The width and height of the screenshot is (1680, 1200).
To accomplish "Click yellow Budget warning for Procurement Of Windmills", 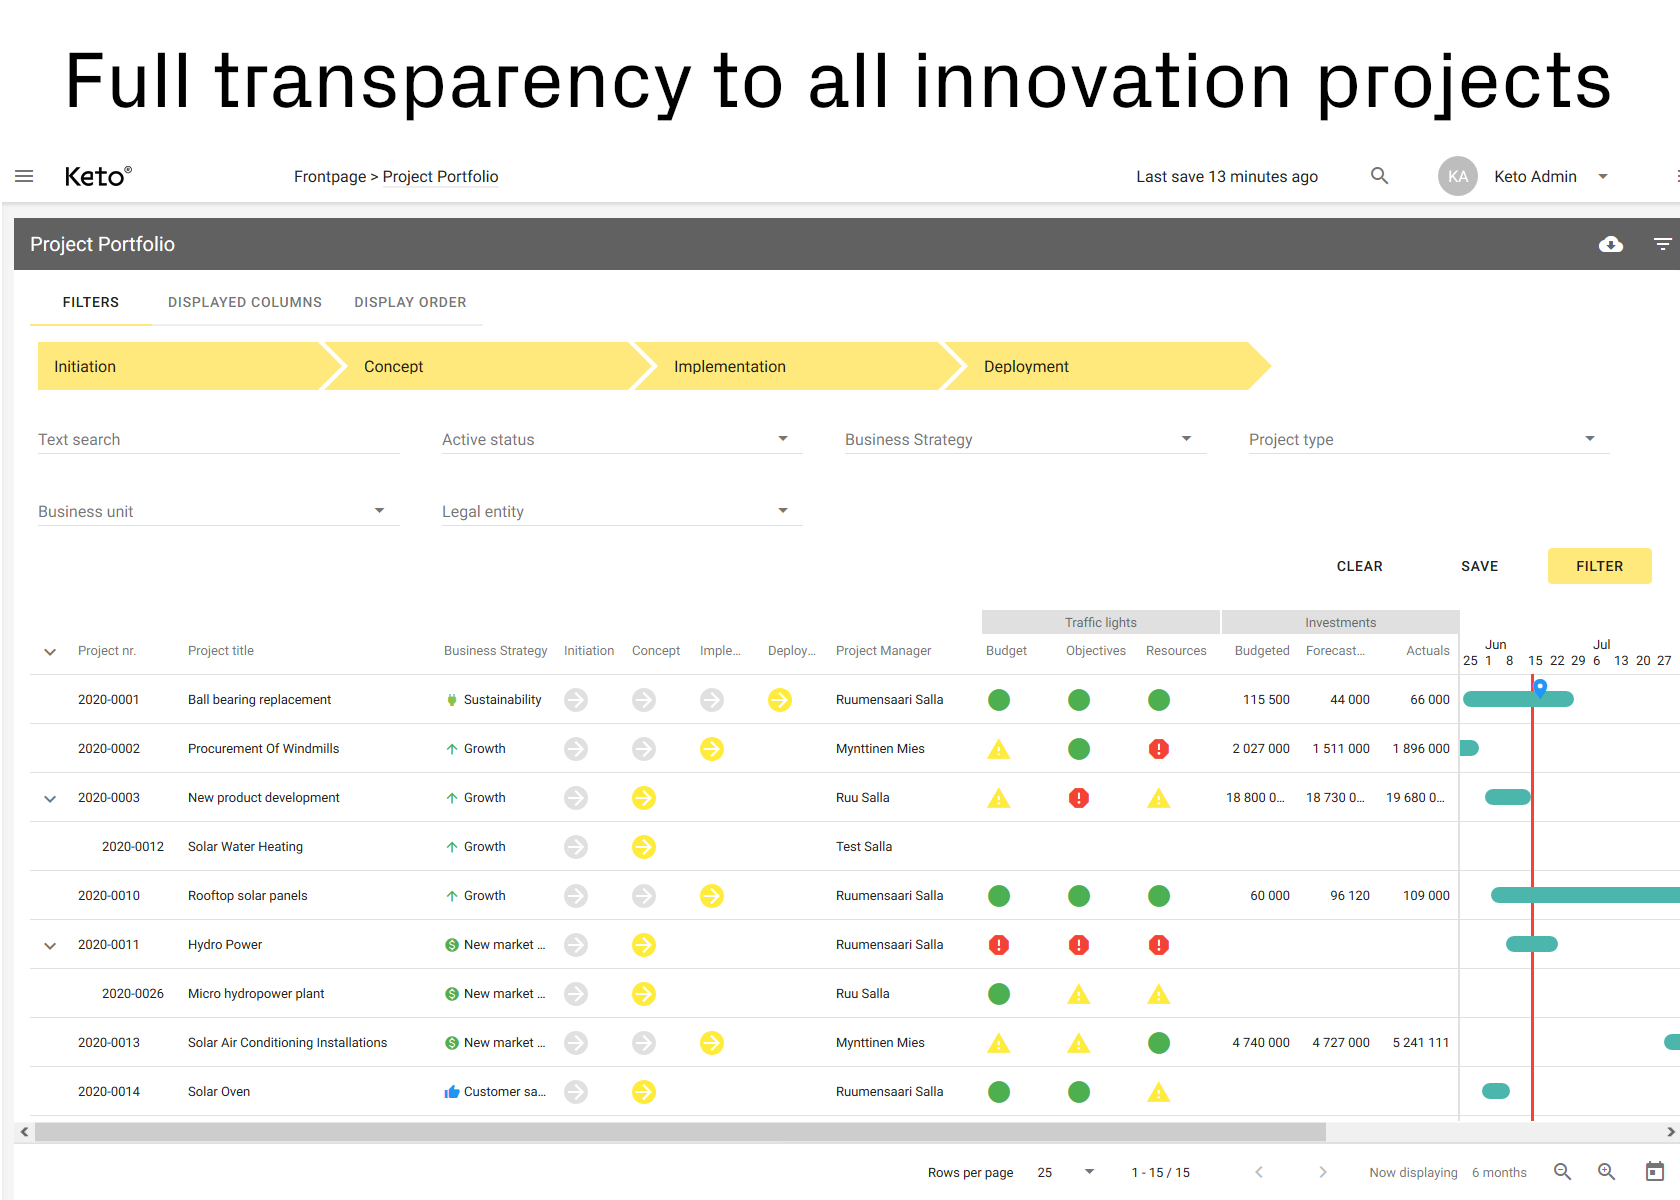I will 998,749.
